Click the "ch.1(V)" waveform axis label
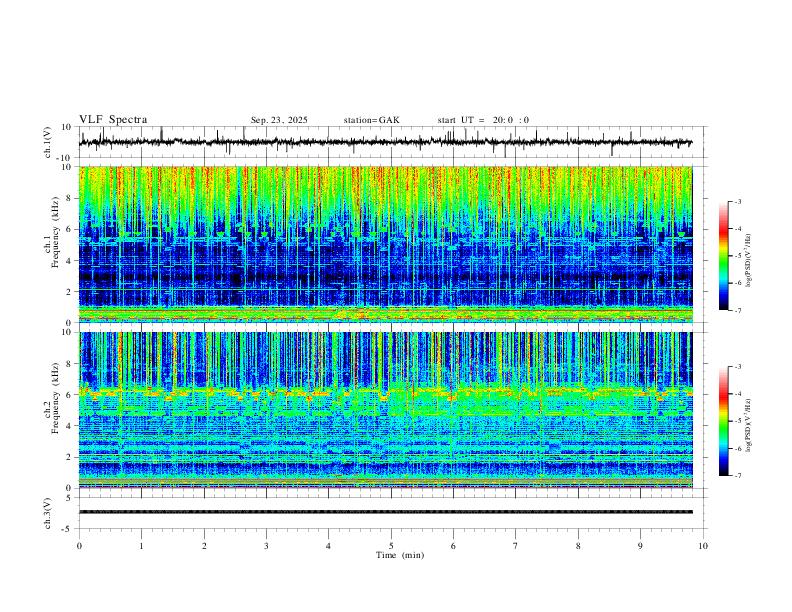The height and width of the screenshot is (612, 792). (x=48, y=142)
